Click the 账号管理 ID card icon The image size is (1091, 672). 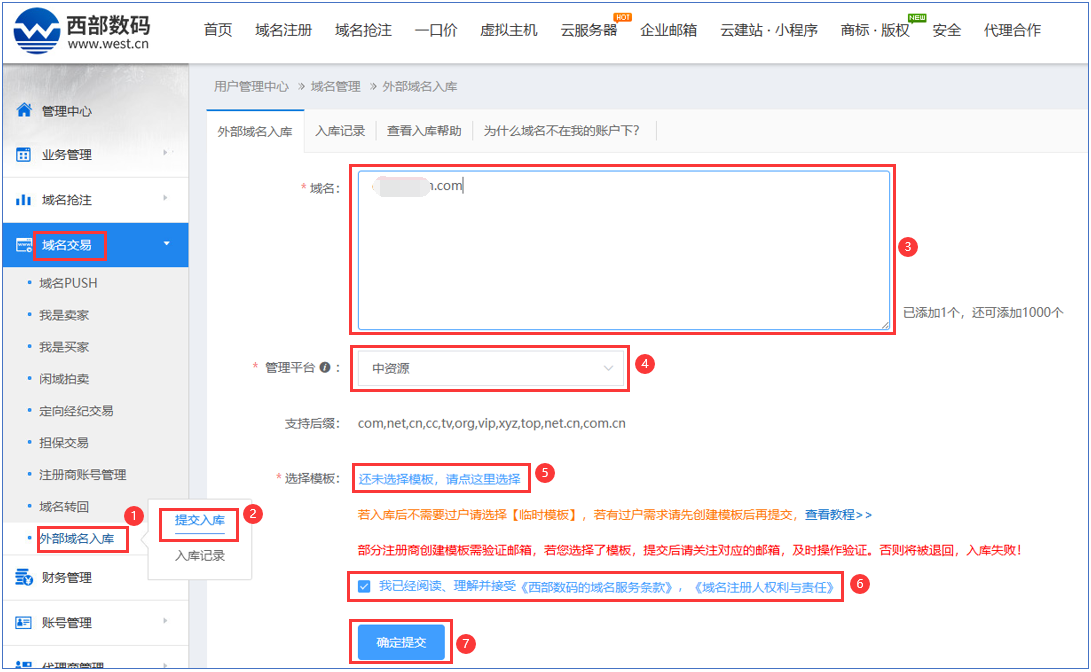24,622
